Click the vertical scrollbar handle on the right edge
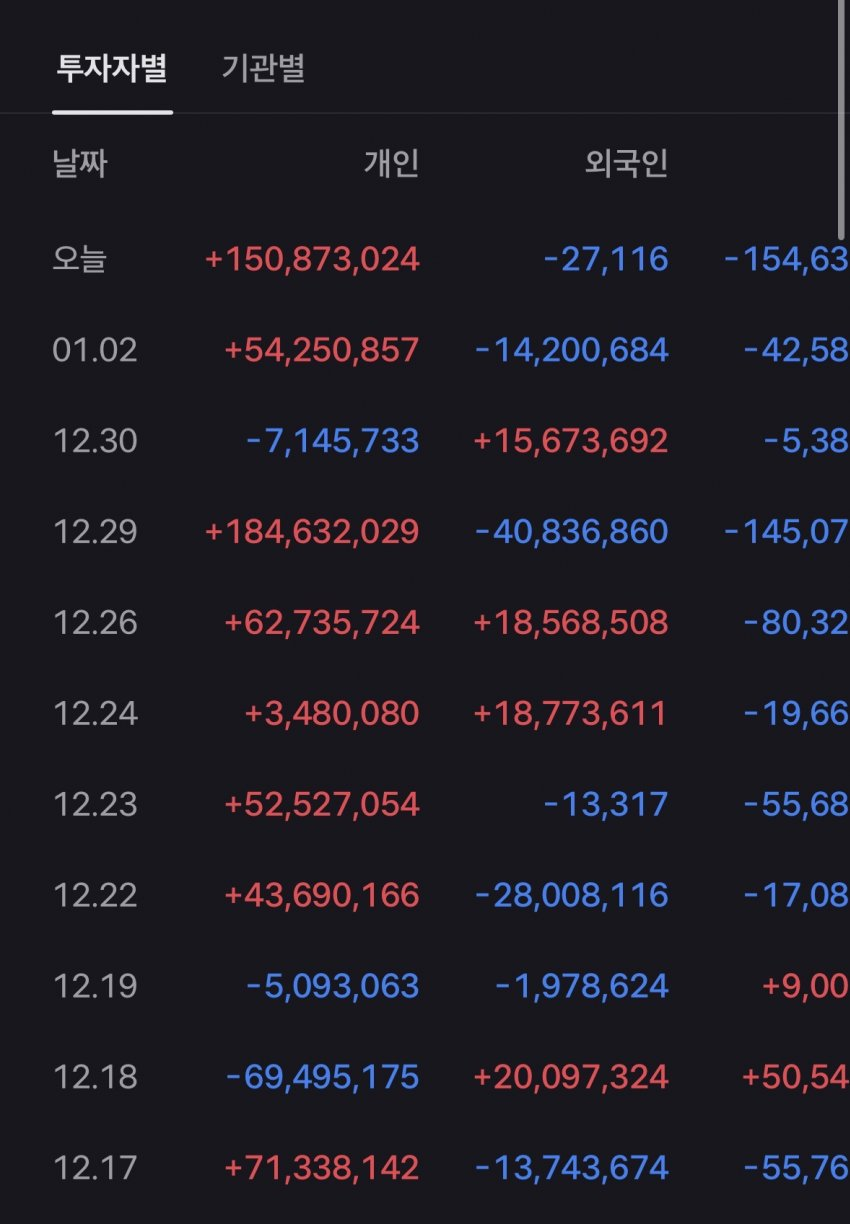This screenshot has width=850, height=1224. point(842,115)
